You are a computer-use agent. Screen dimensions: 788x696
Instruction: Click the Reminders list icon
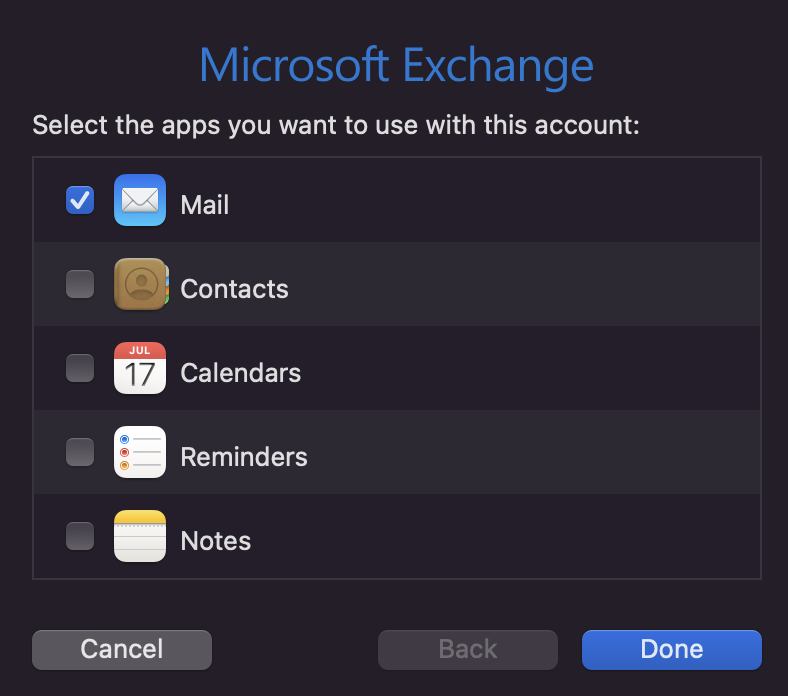point(140,452)
